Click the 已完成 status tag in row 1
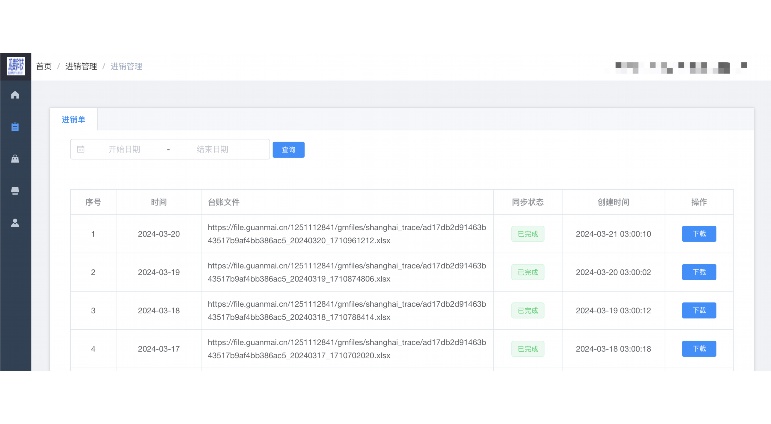The width and height of the screenshot is (771, 424). pyautogui.click(x=528, y=234)
